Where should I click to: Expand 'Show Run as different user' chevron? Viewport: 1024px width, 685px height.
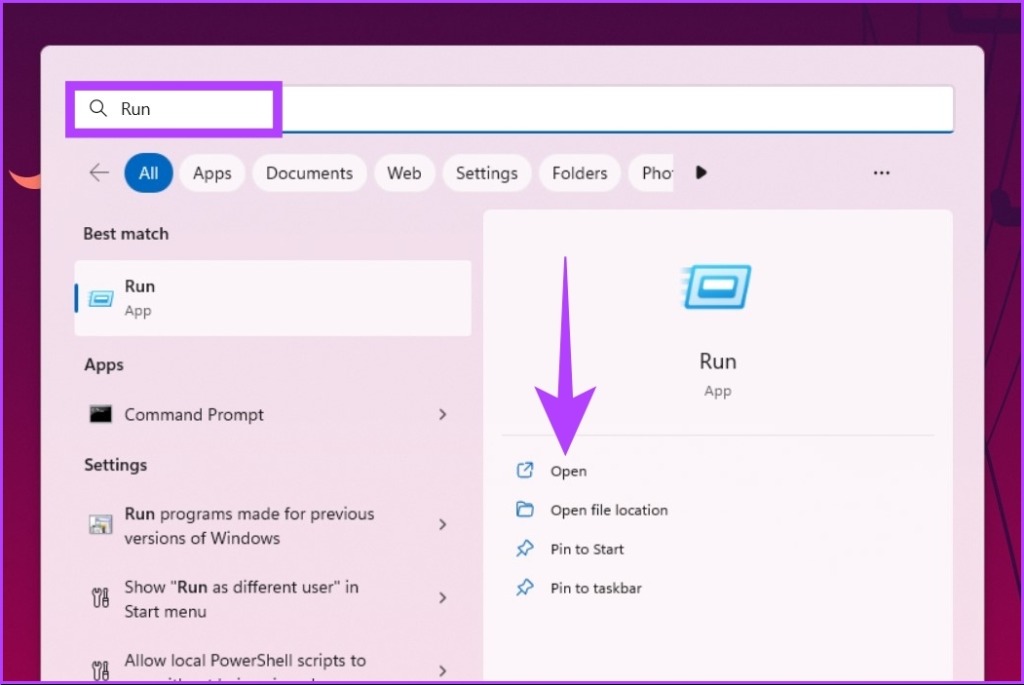442,598
